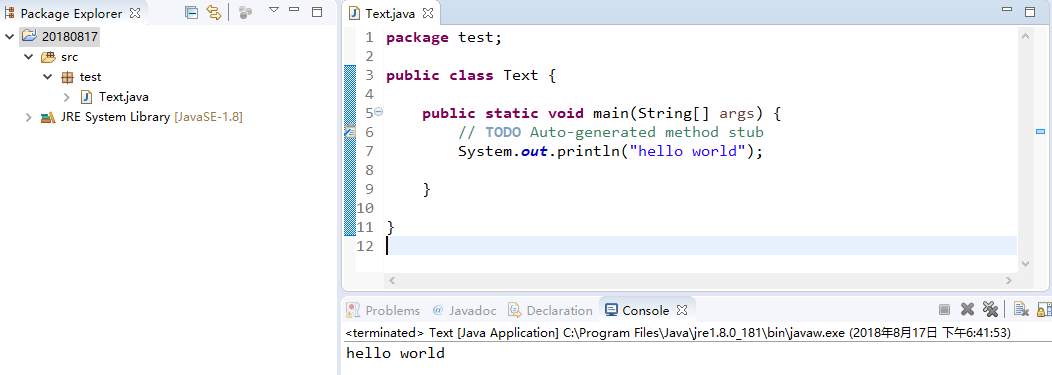
Task: Fold the main method at line 5
Action: coord(378,113)
